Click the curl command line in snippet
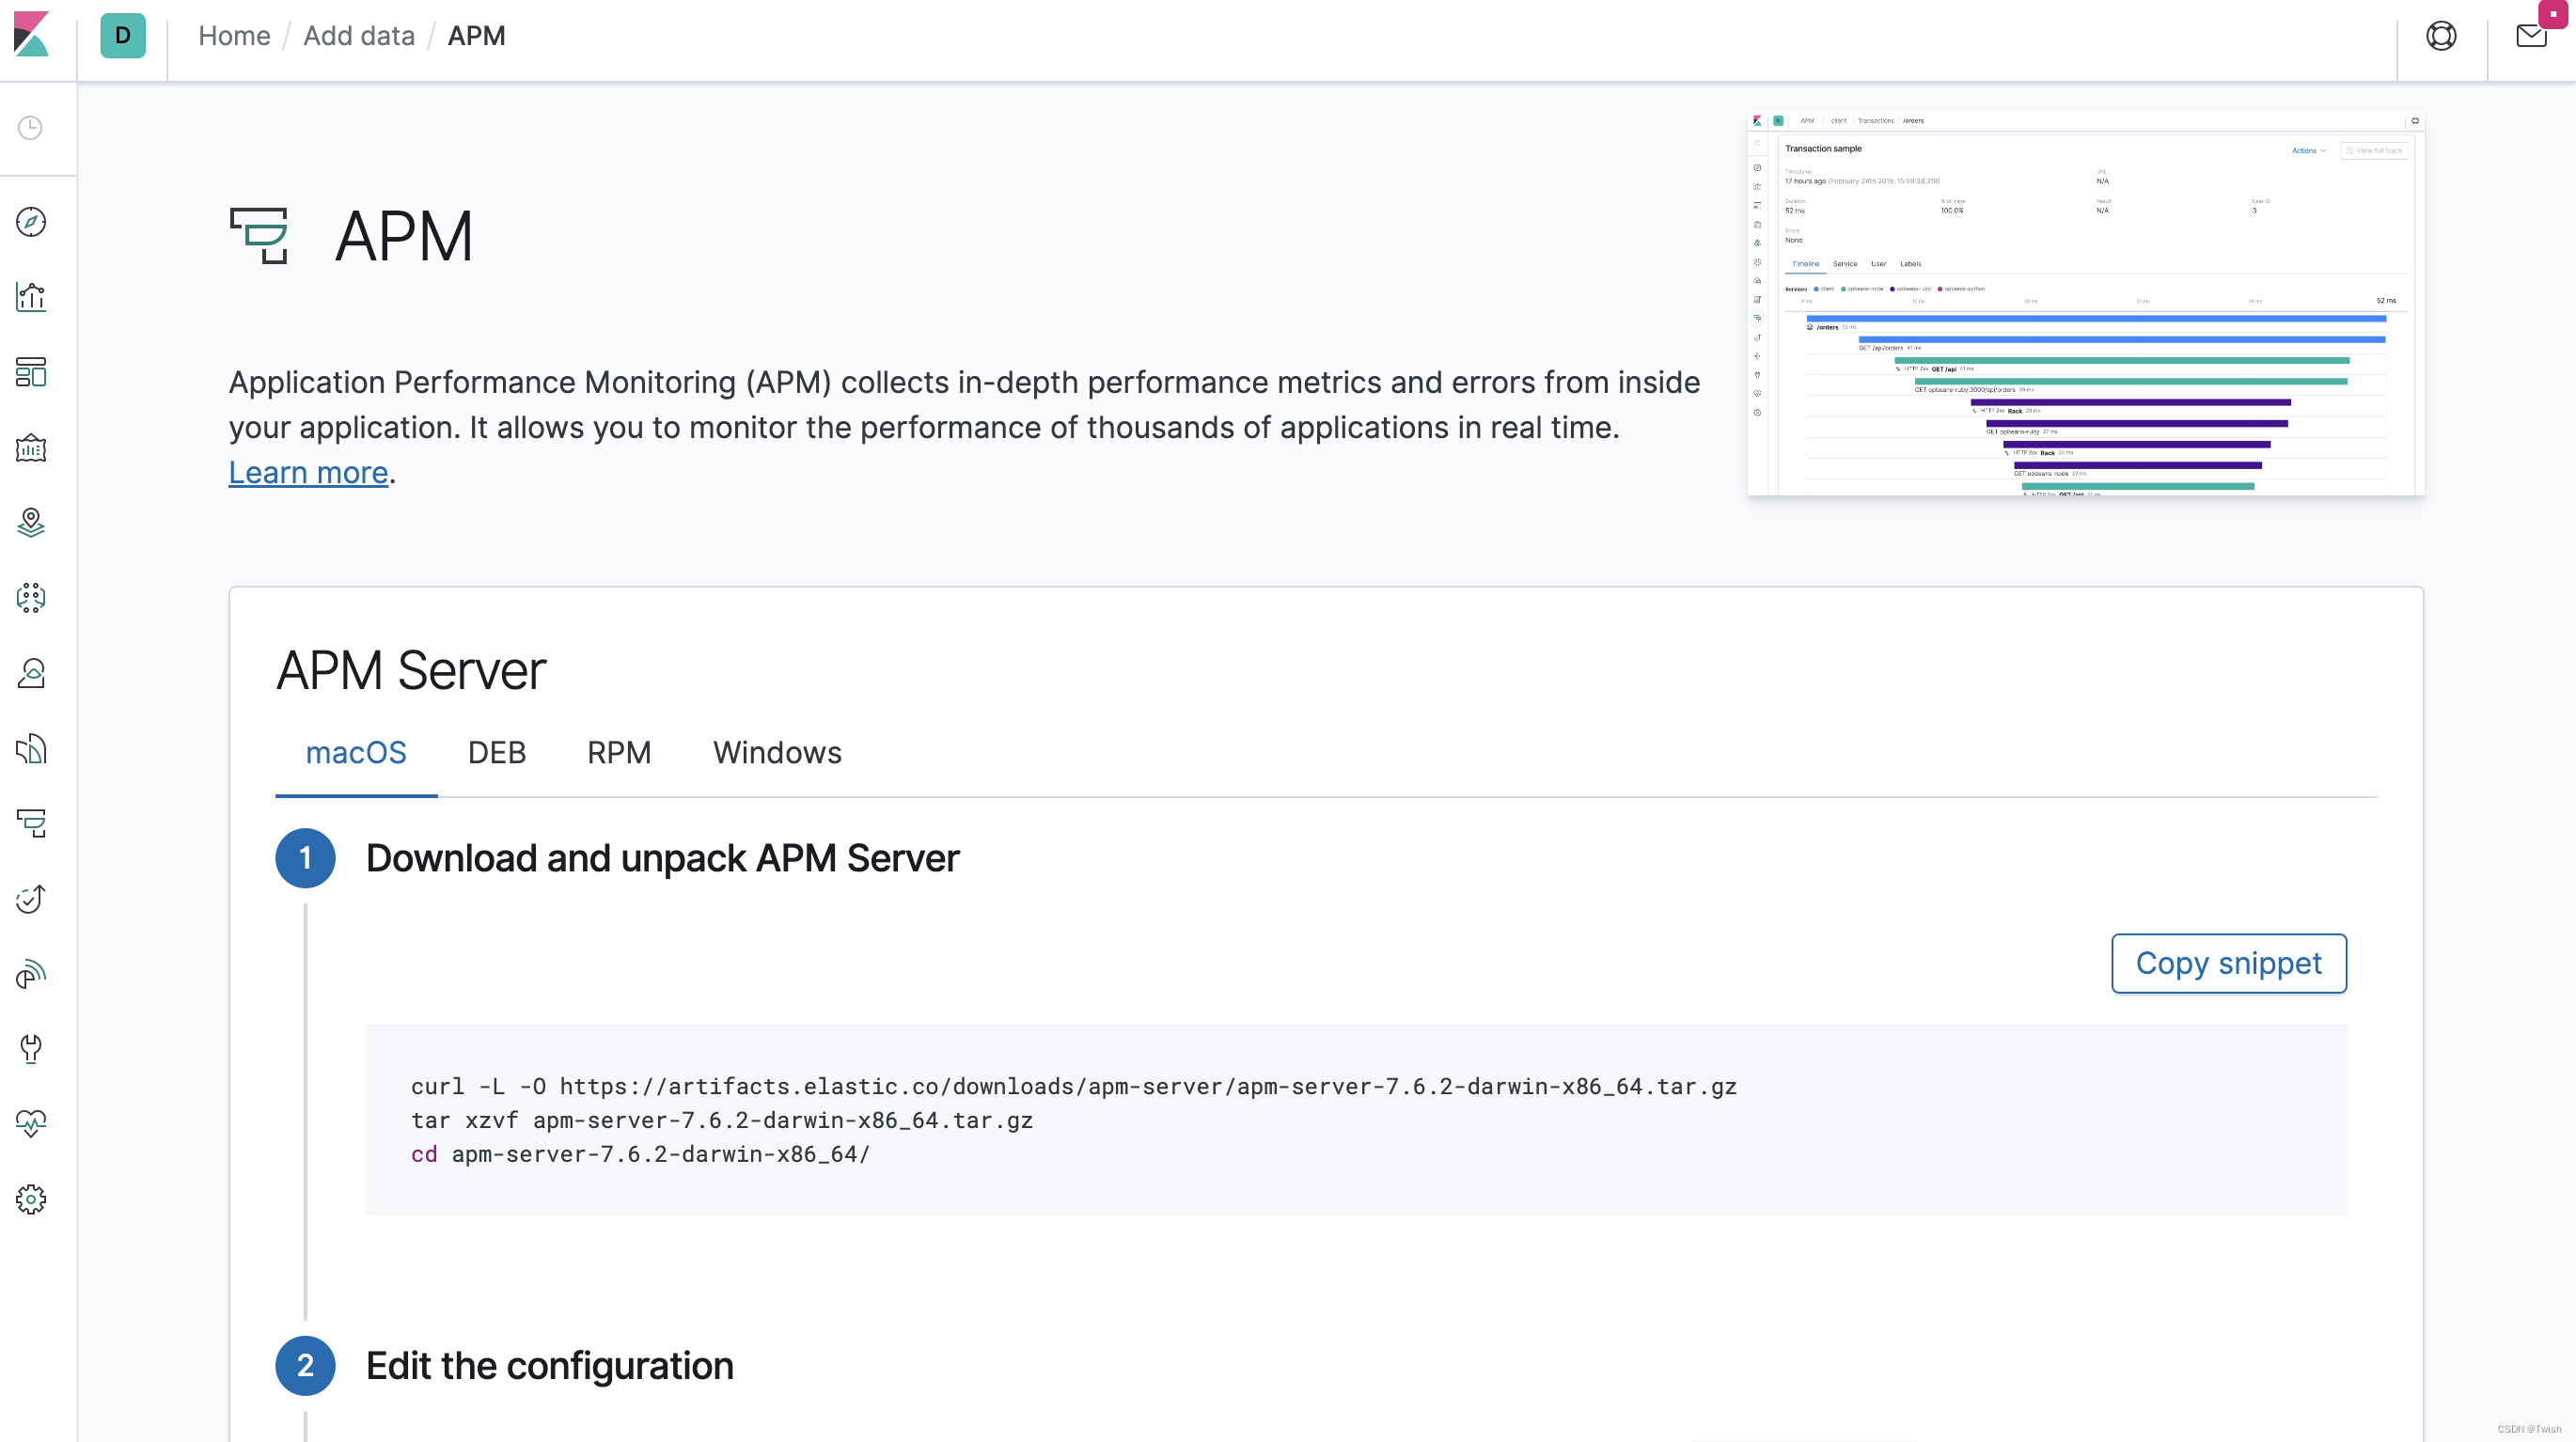This screenshot has width=2576, height=1442. point(1073,1086)
